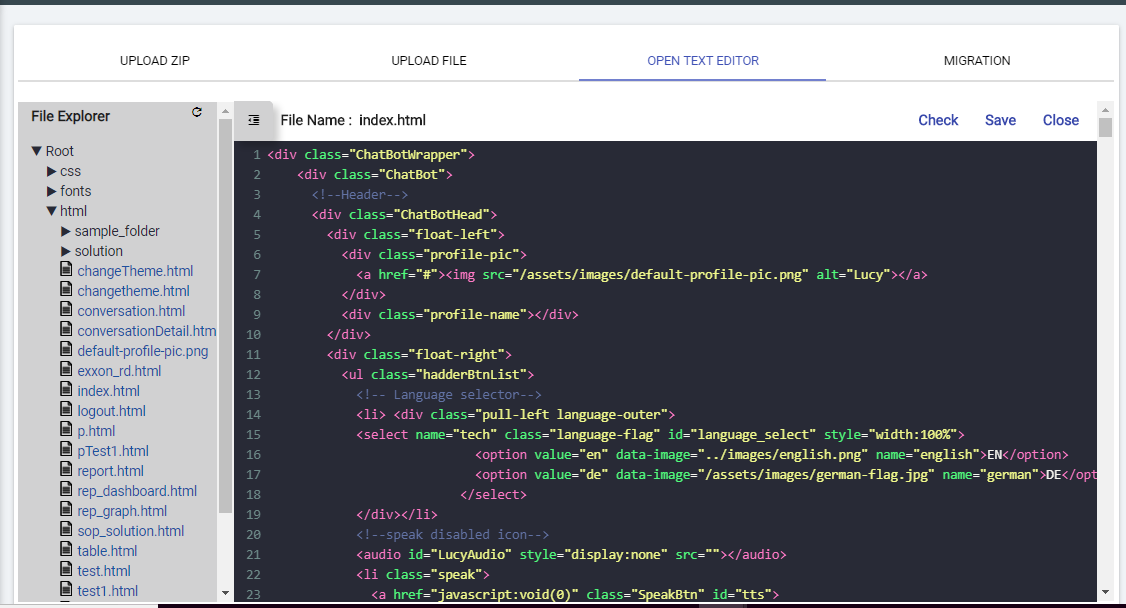Viewport: 1126px width, 608px height.
Task: Click file explorer scrollbar up arrow
Action: (x=225, y=111)
